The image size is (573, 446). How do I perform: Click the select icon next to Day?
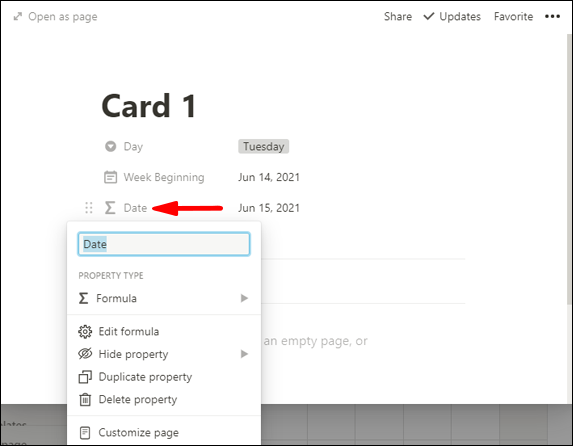click(x=110, y=146)
